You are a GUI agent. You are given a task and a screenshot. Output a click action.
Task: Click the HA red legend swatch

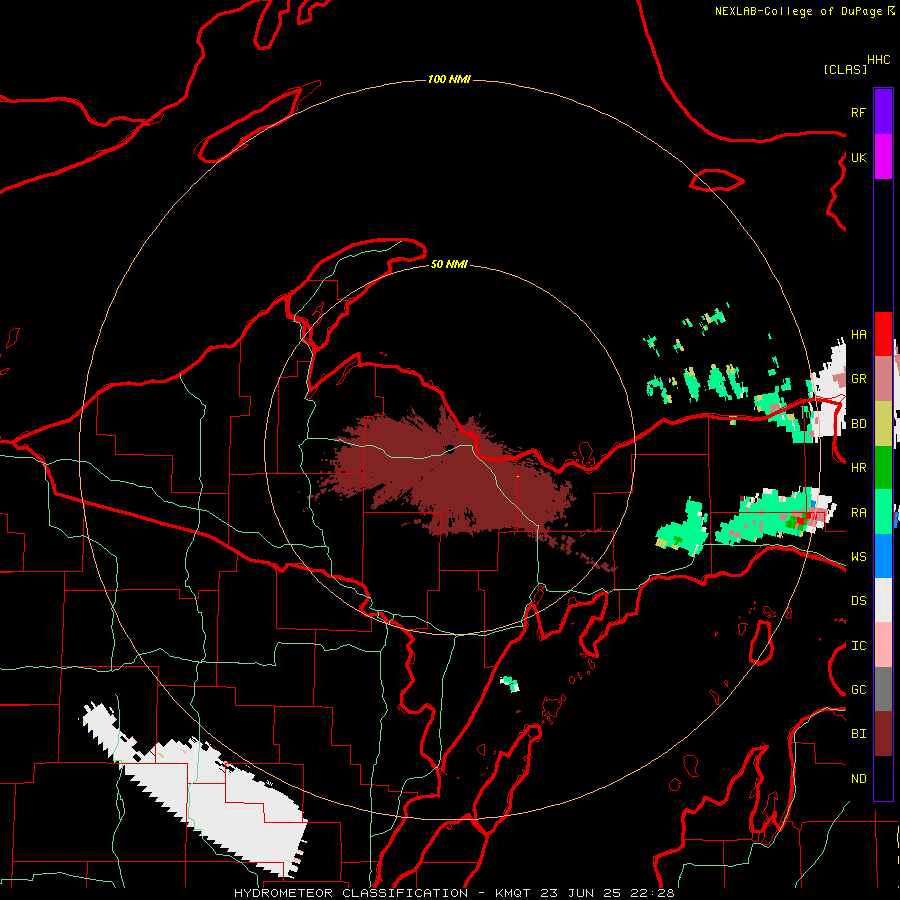(x=883, y=334)
